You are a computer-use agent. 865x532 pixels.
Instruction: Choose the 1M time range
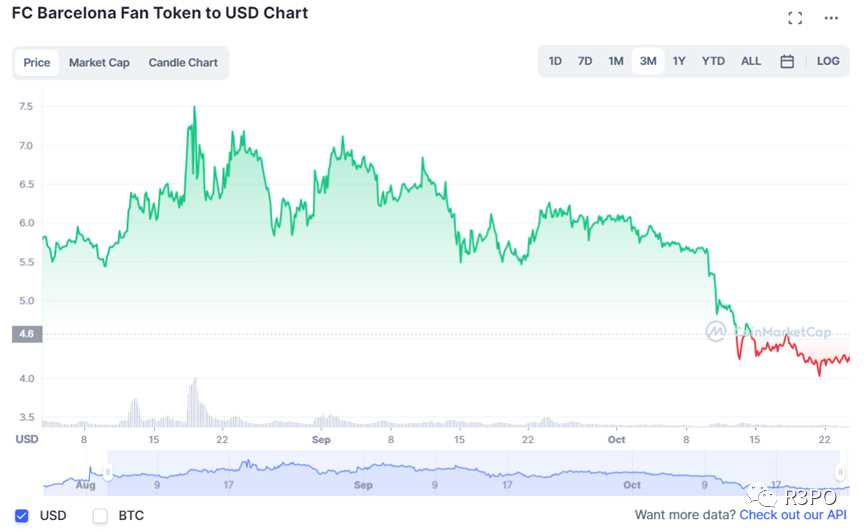(x=616, y=61)
